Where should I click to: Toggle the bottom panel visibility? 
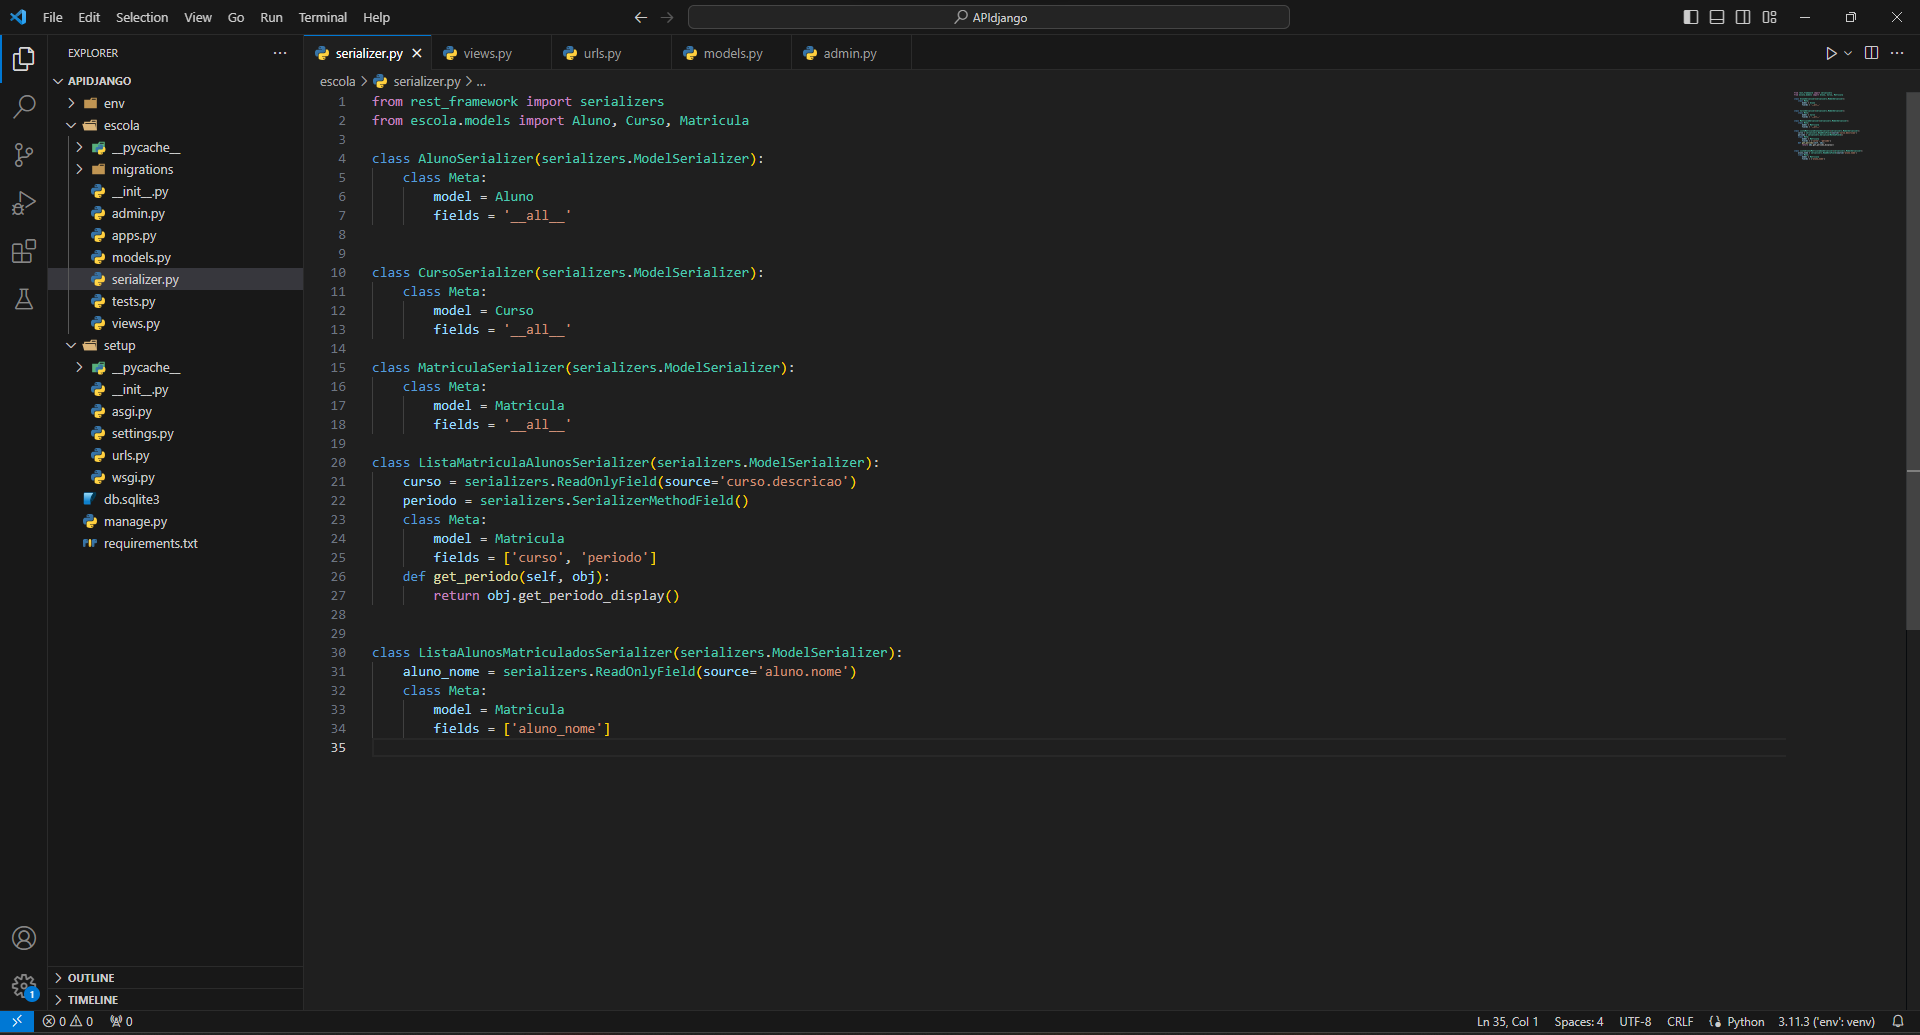coord(1717,17)
